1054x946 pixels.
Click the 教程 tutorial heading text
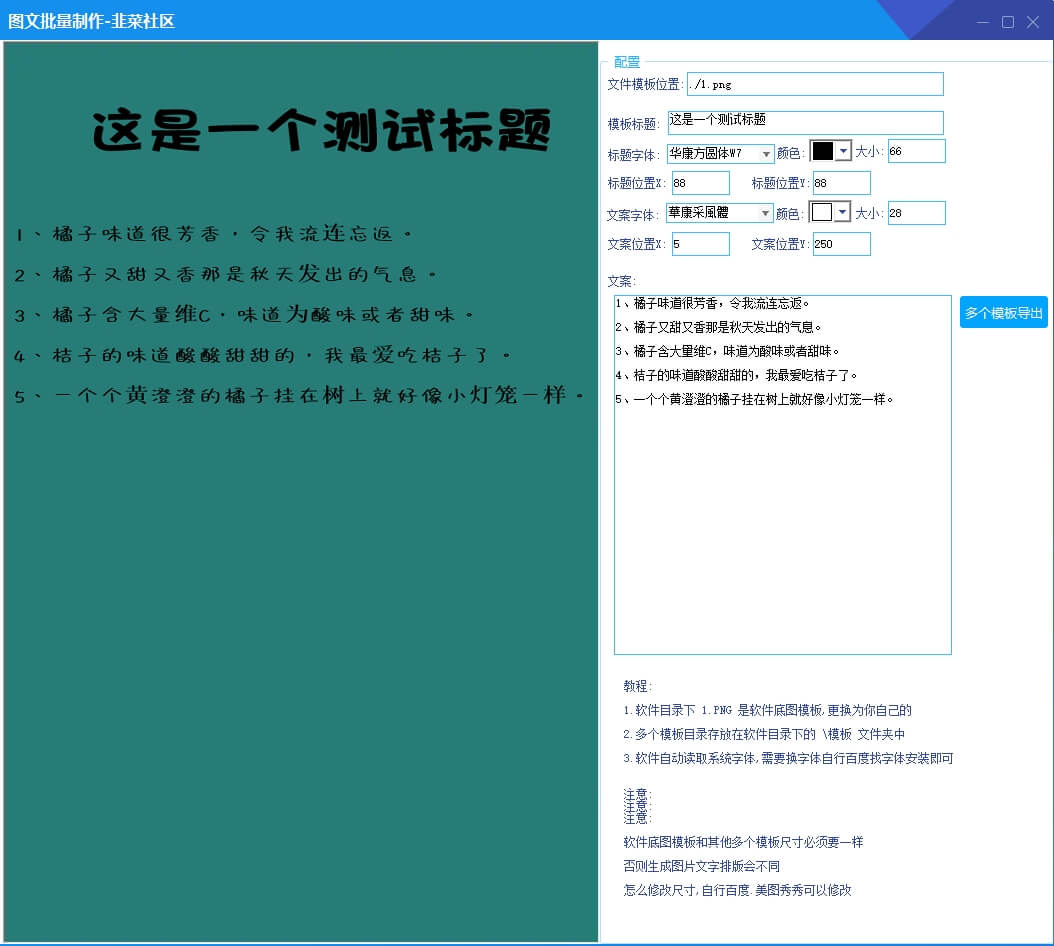(637, 686)
